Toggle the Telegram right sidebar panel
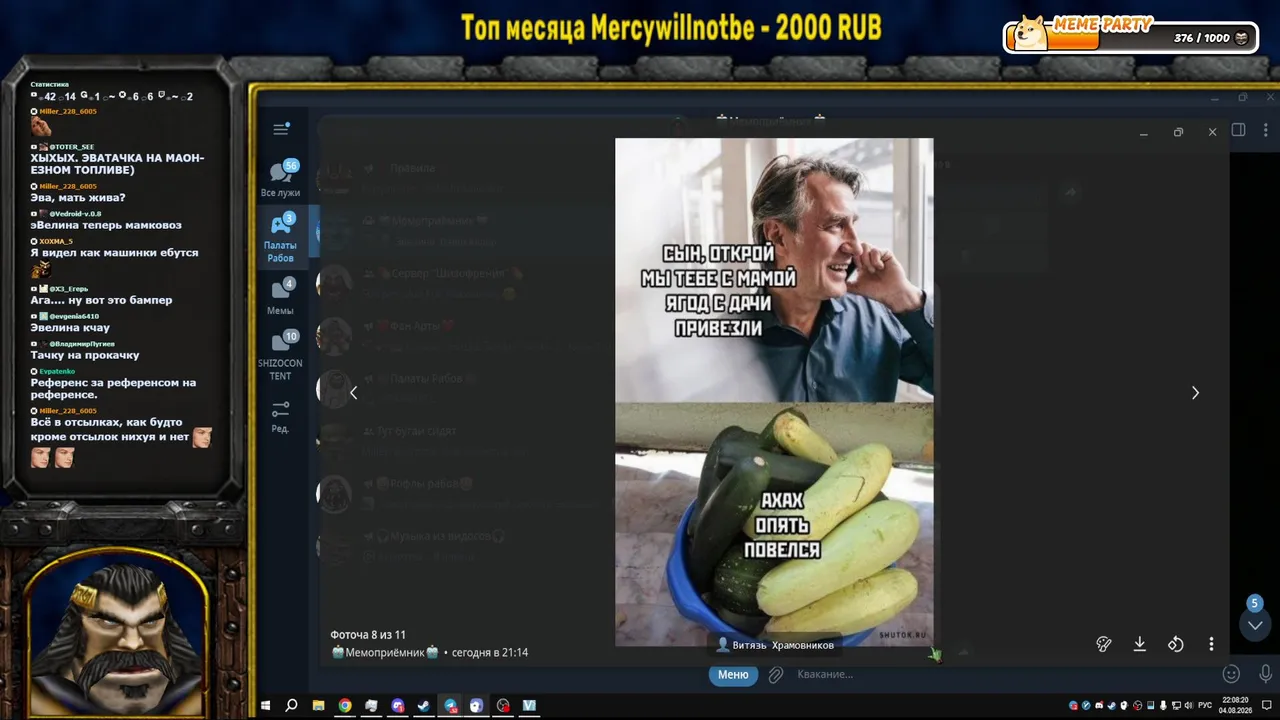Screen dimensions: 1280x720 click(1239, 130)
